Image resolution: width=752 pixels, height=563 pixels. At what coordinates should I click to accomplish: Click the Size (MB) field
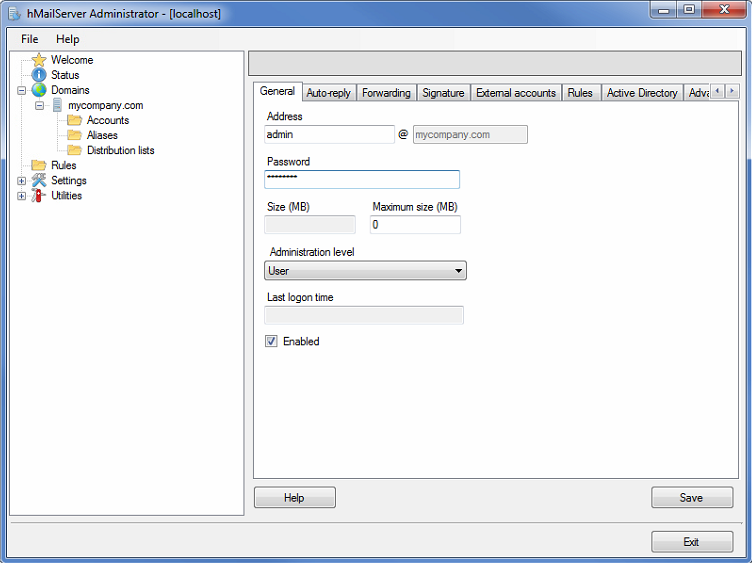click(310, 224)
